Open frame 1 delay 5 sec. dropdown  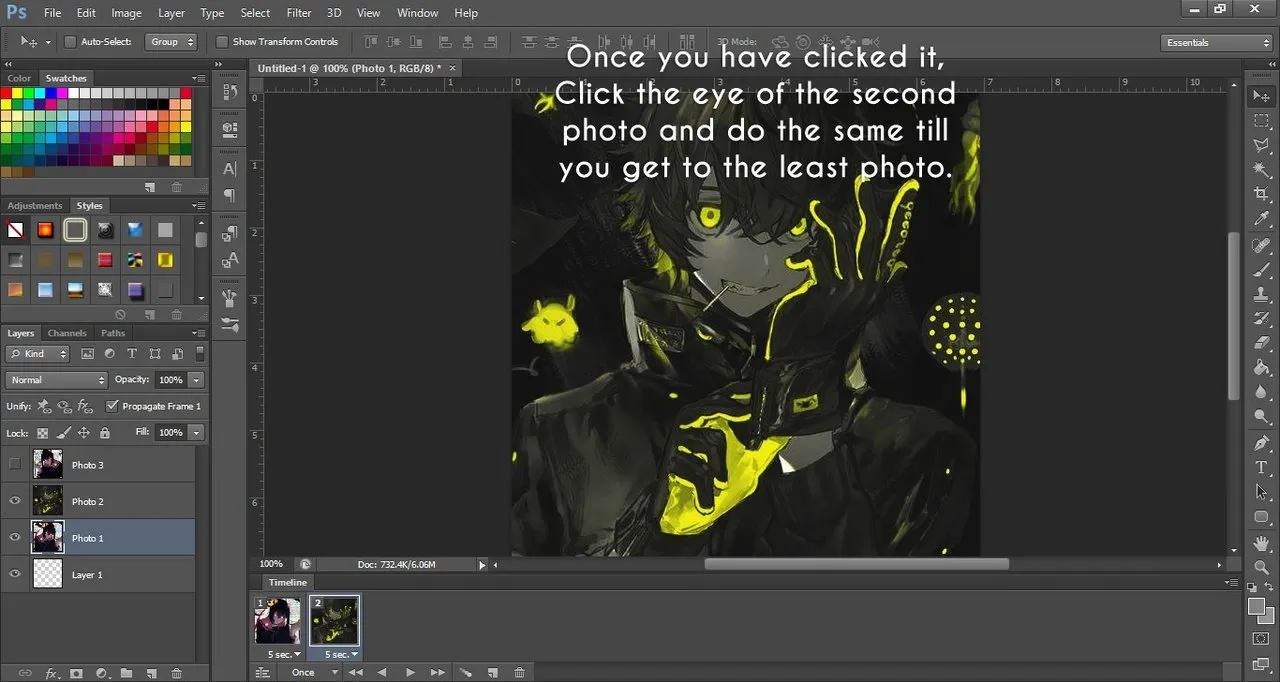pyautogui.click(x=284, y=654)
